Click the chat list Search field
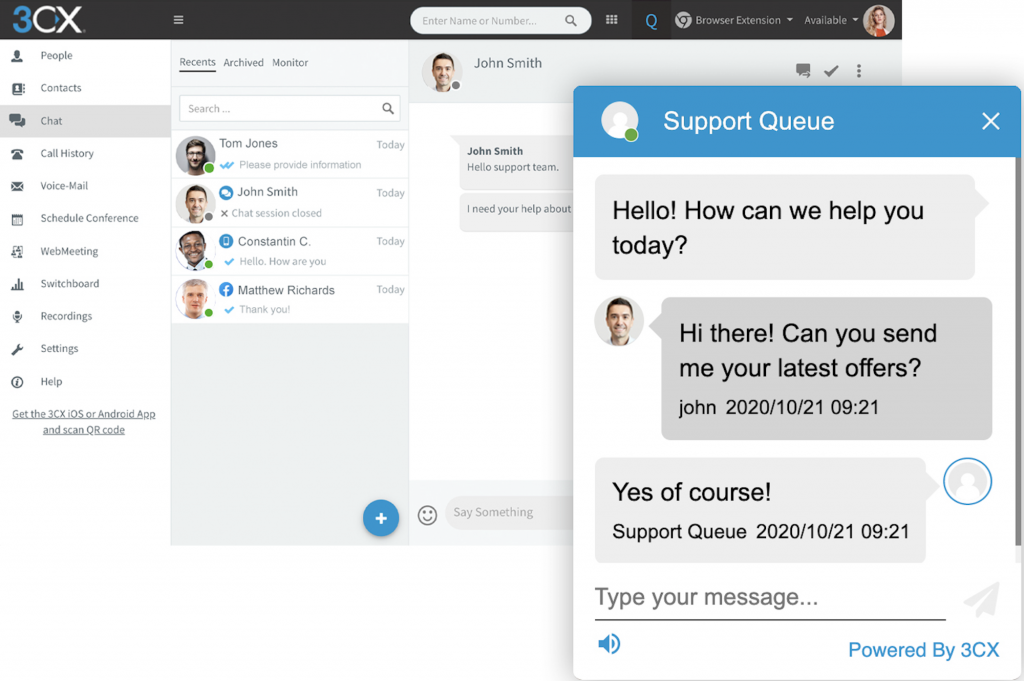Image resolution: width=1024 pixels, height=681 pixels. tap(280, 109)
